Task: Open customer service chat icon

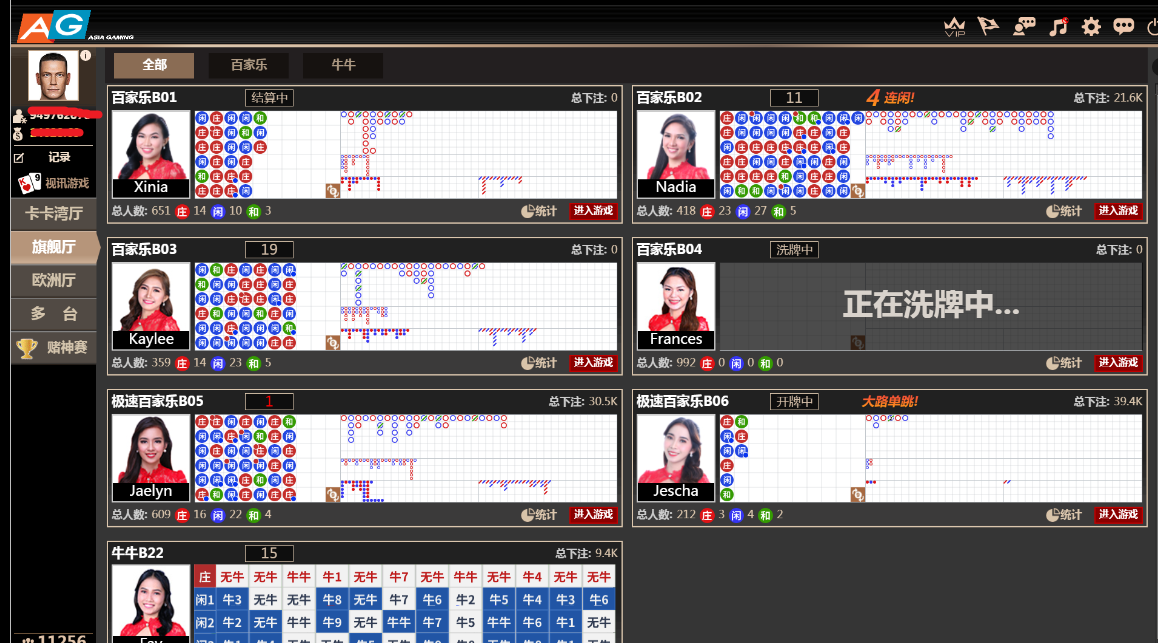Action: pos(1023,27)
